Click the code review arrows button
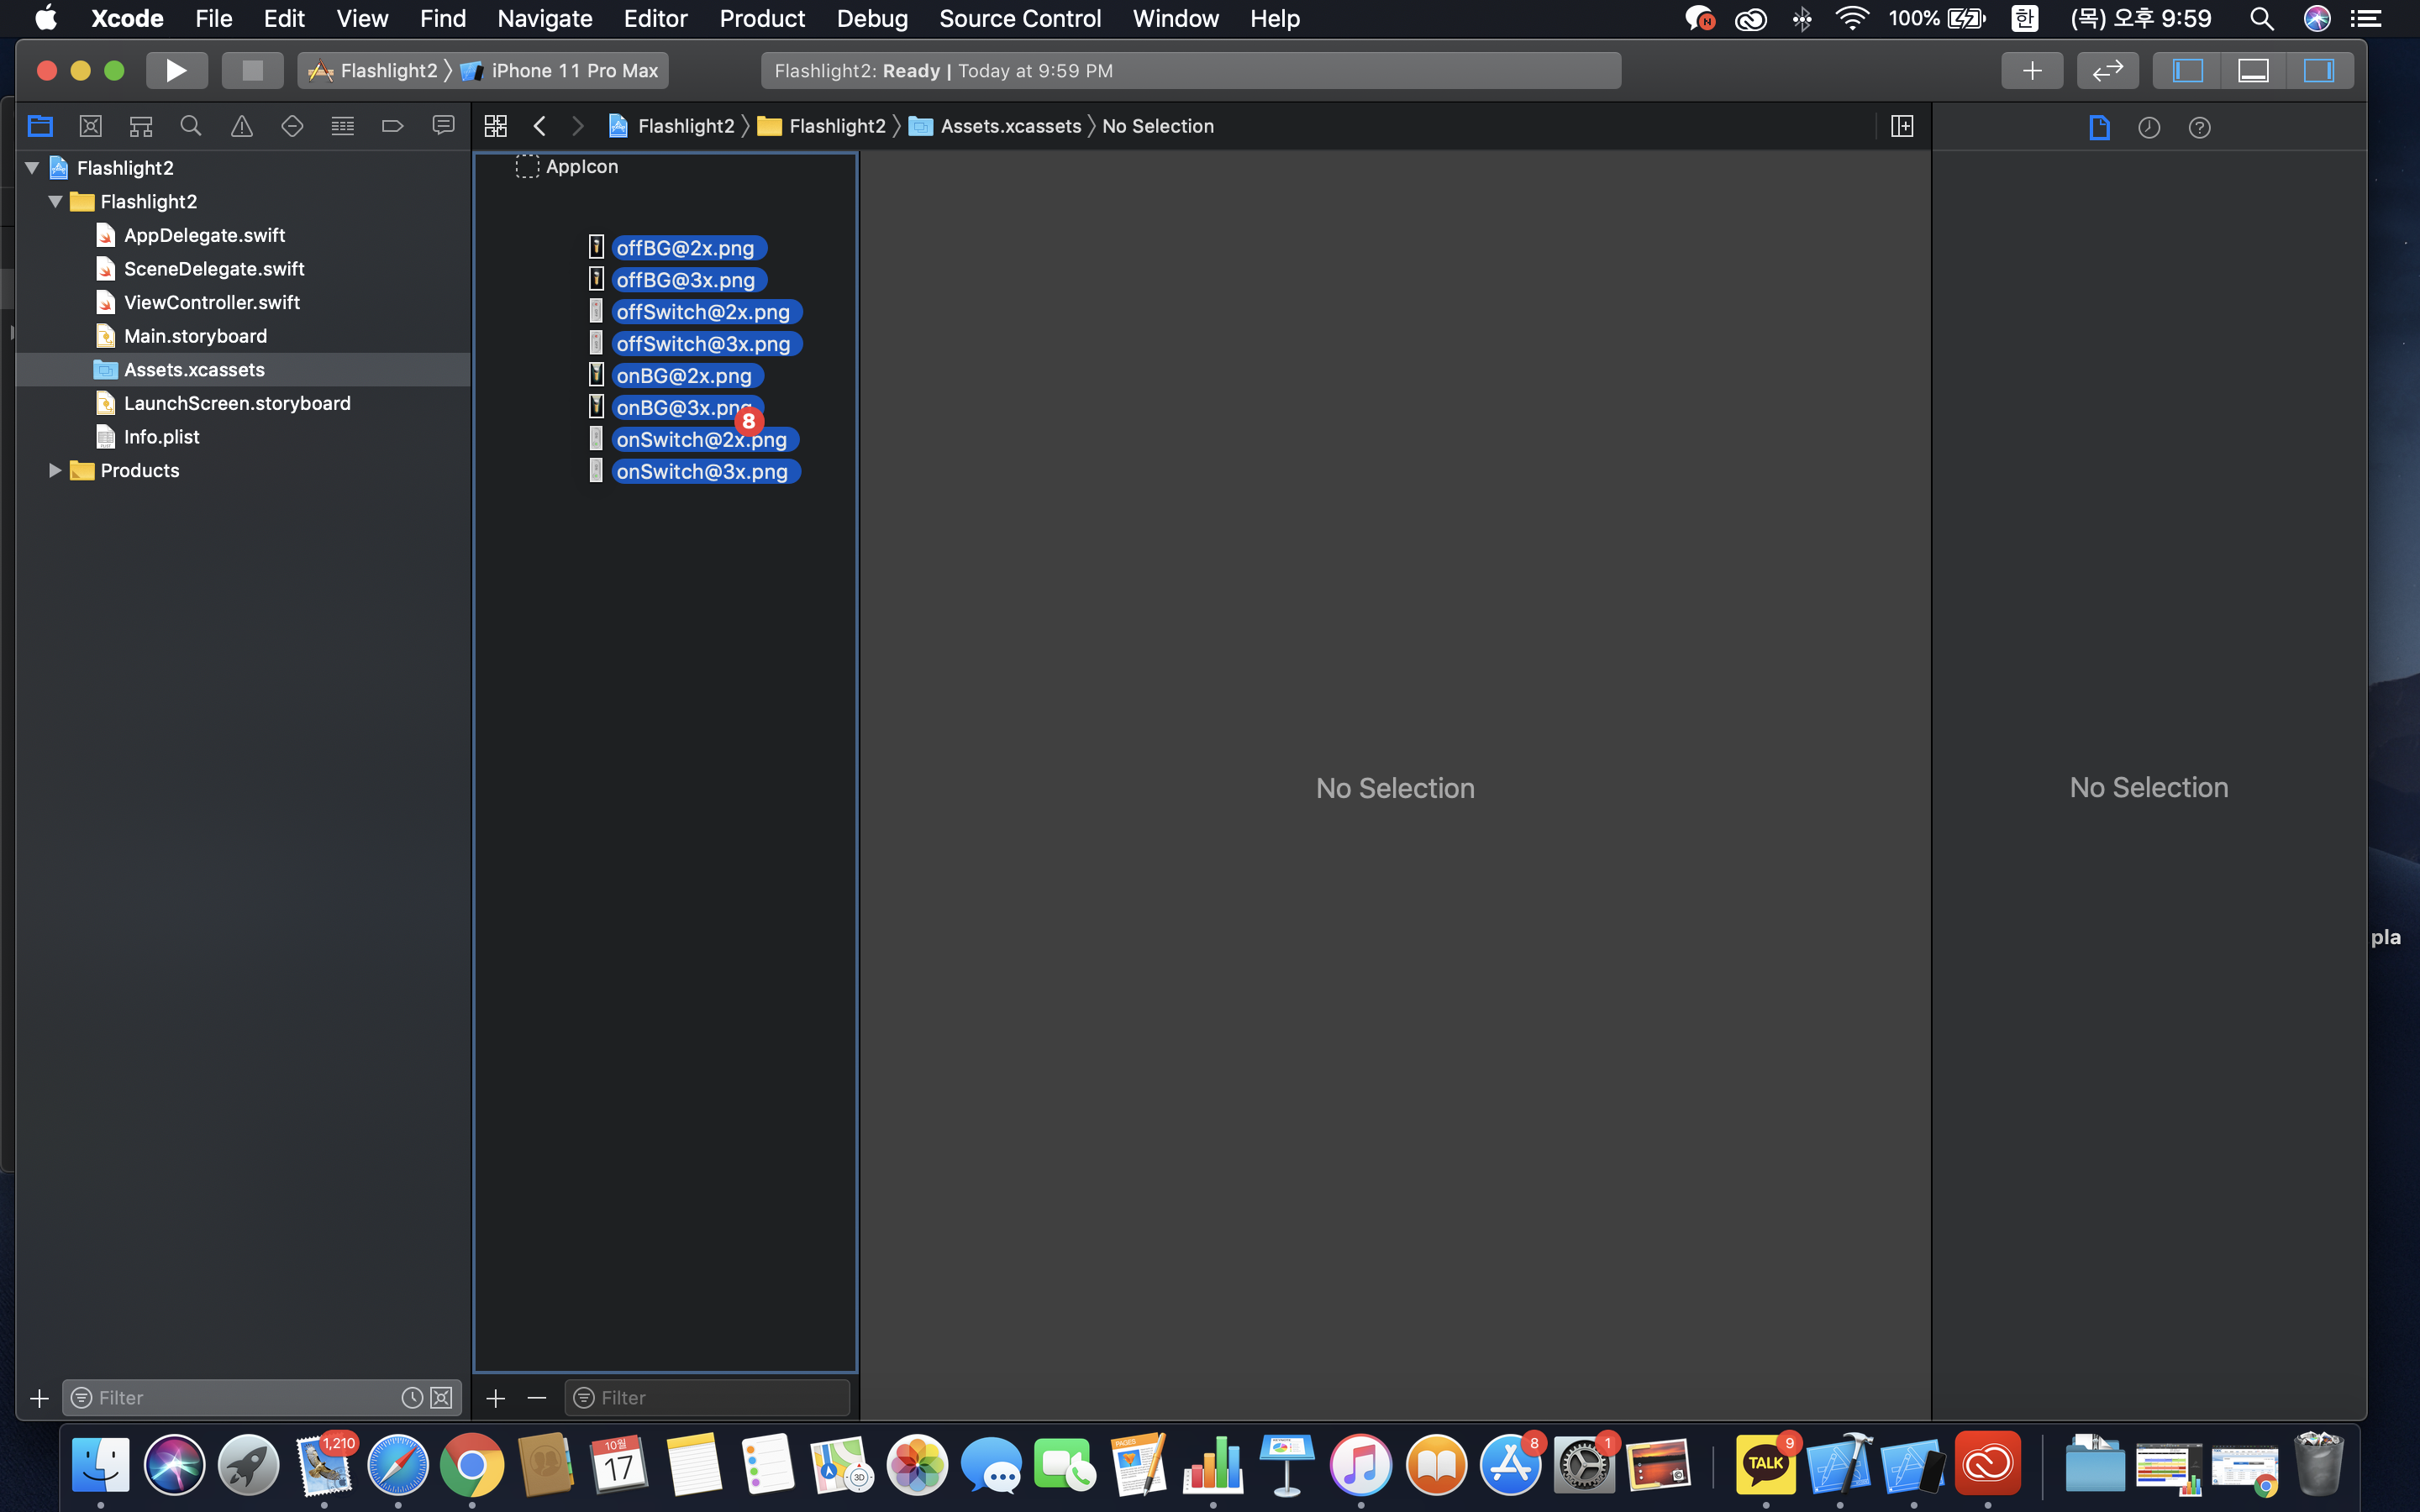The width and height of the screenshot is (2420, 1512). (2107, 70)
